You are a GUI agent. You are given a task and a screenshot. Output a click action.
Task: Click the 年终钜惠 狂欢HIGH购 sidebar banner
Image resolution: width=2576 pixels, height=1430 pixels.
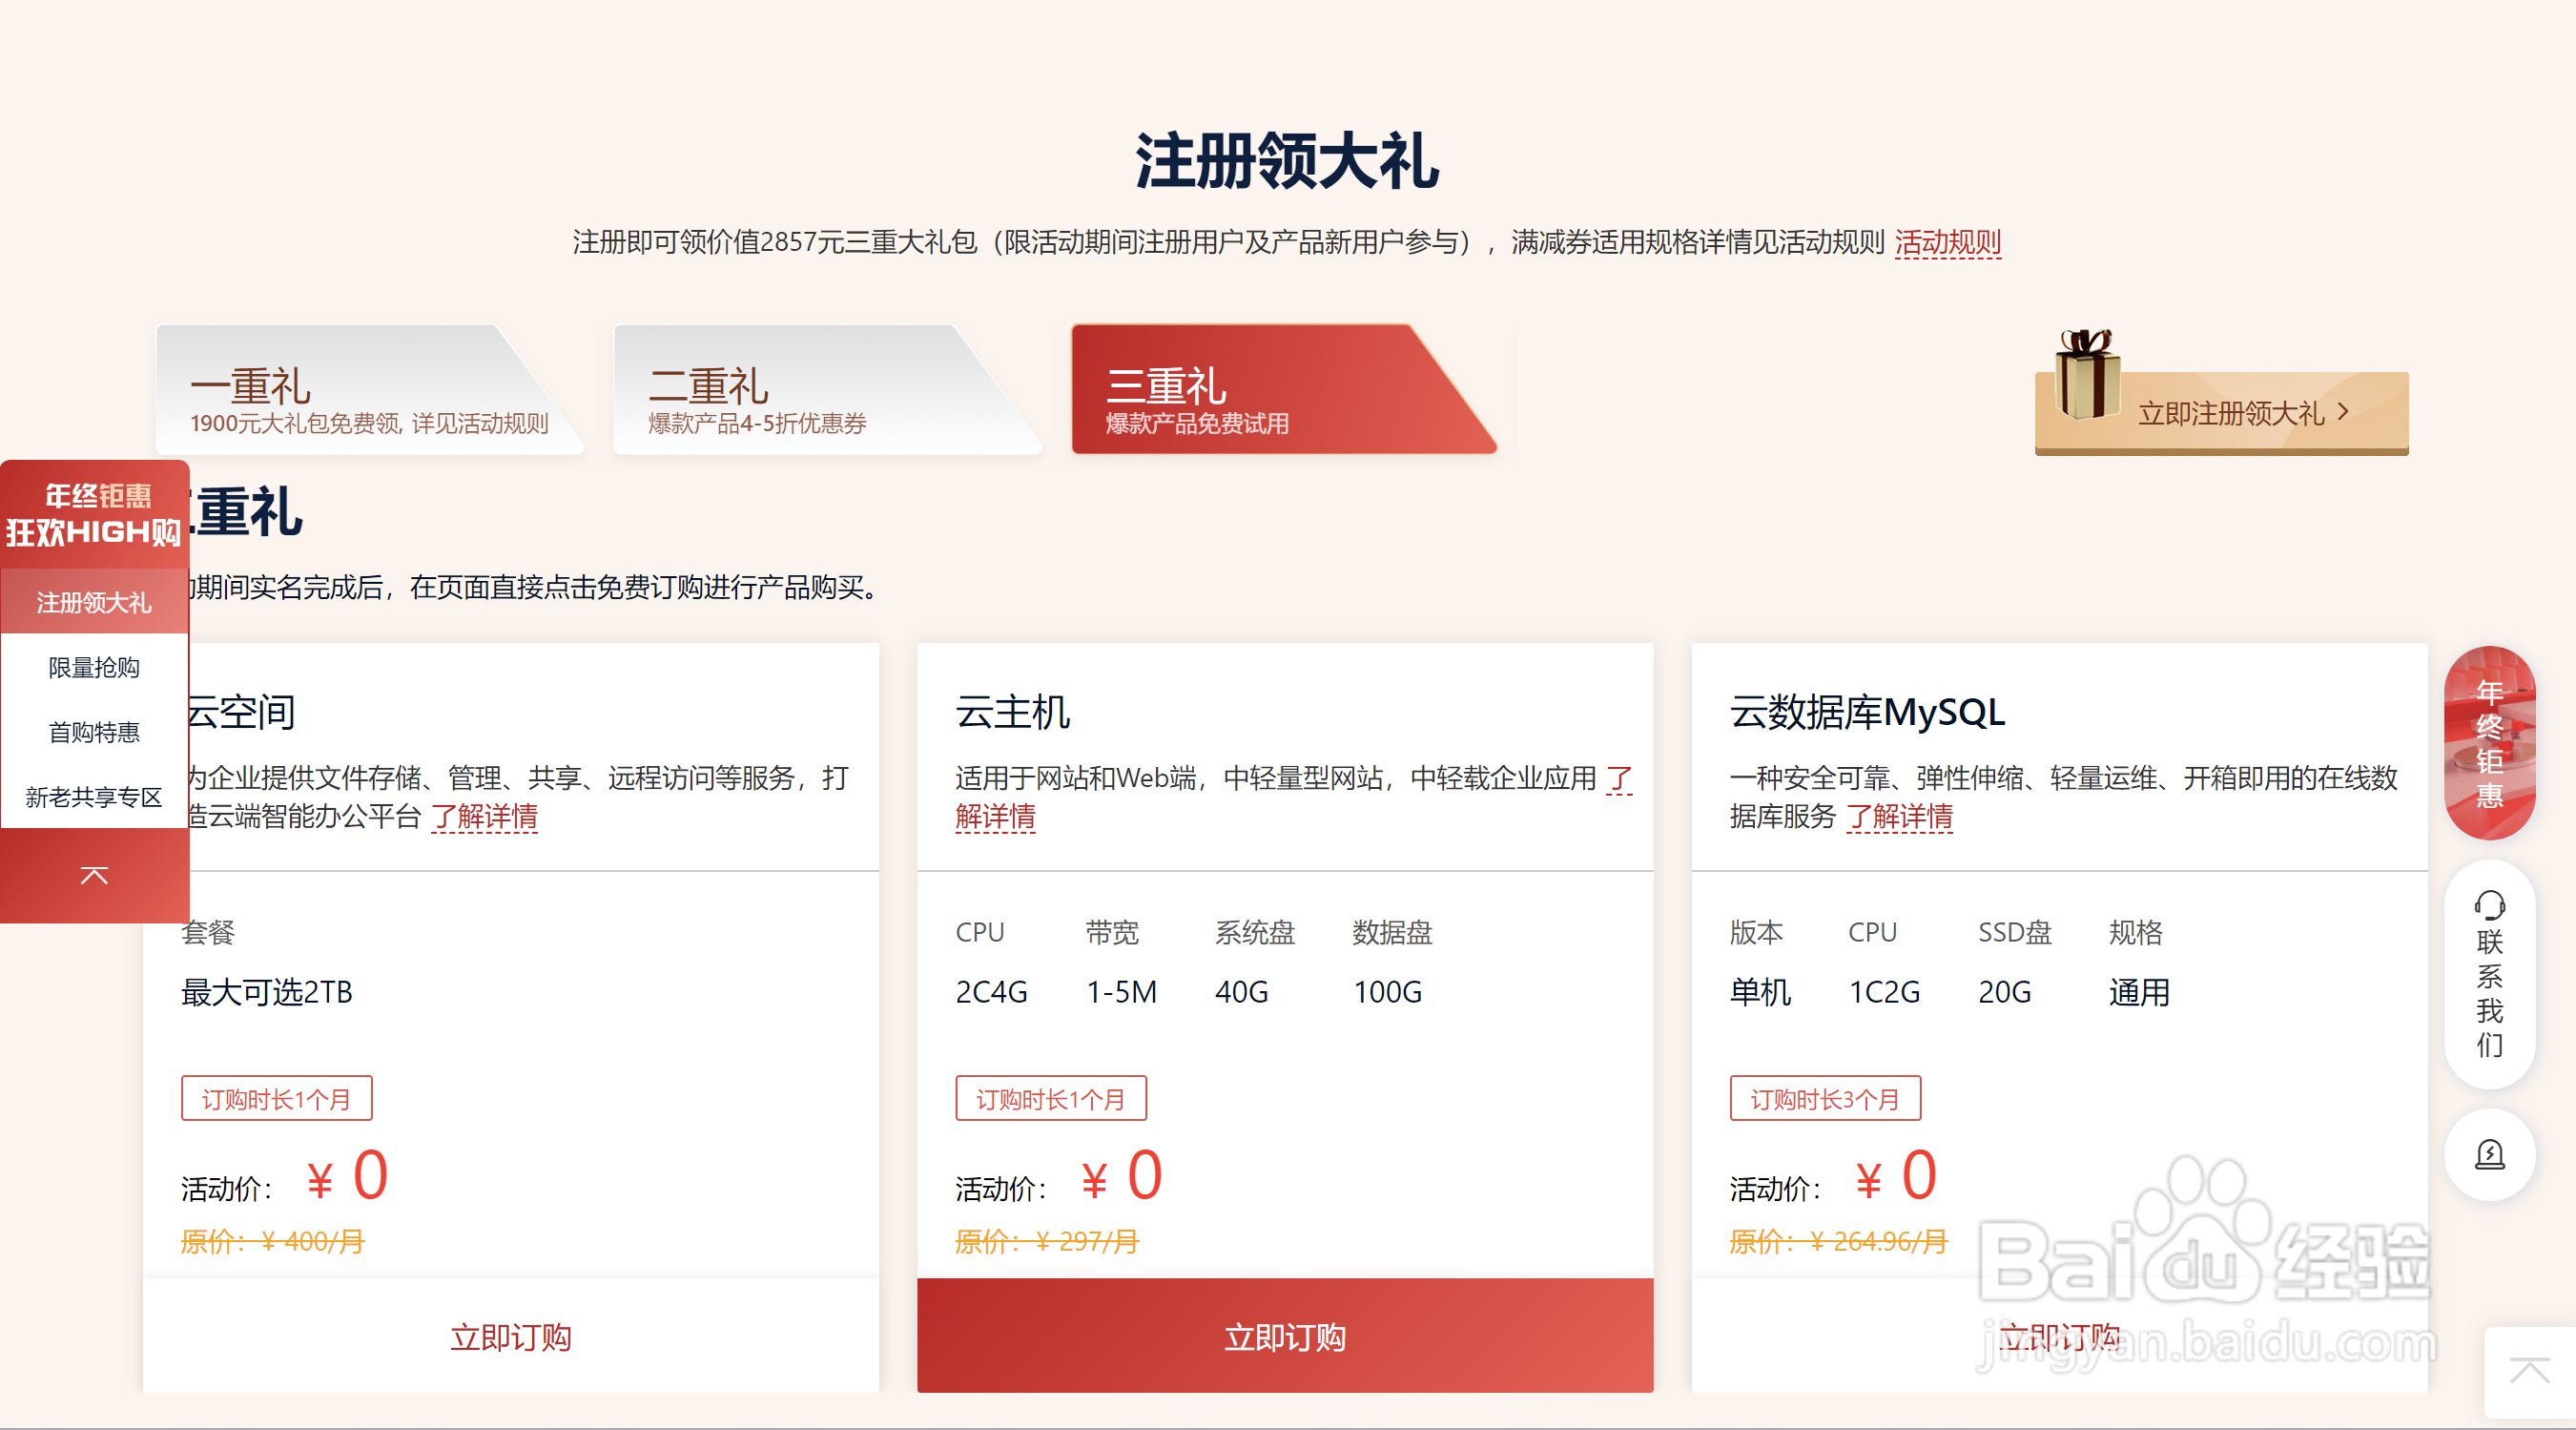[94, 514]
